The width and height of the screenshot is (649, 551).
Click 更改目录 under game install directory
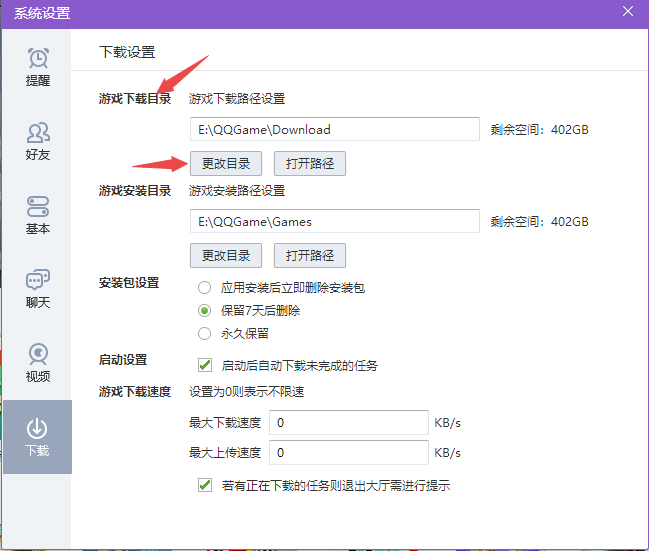(x=226, y=254)
